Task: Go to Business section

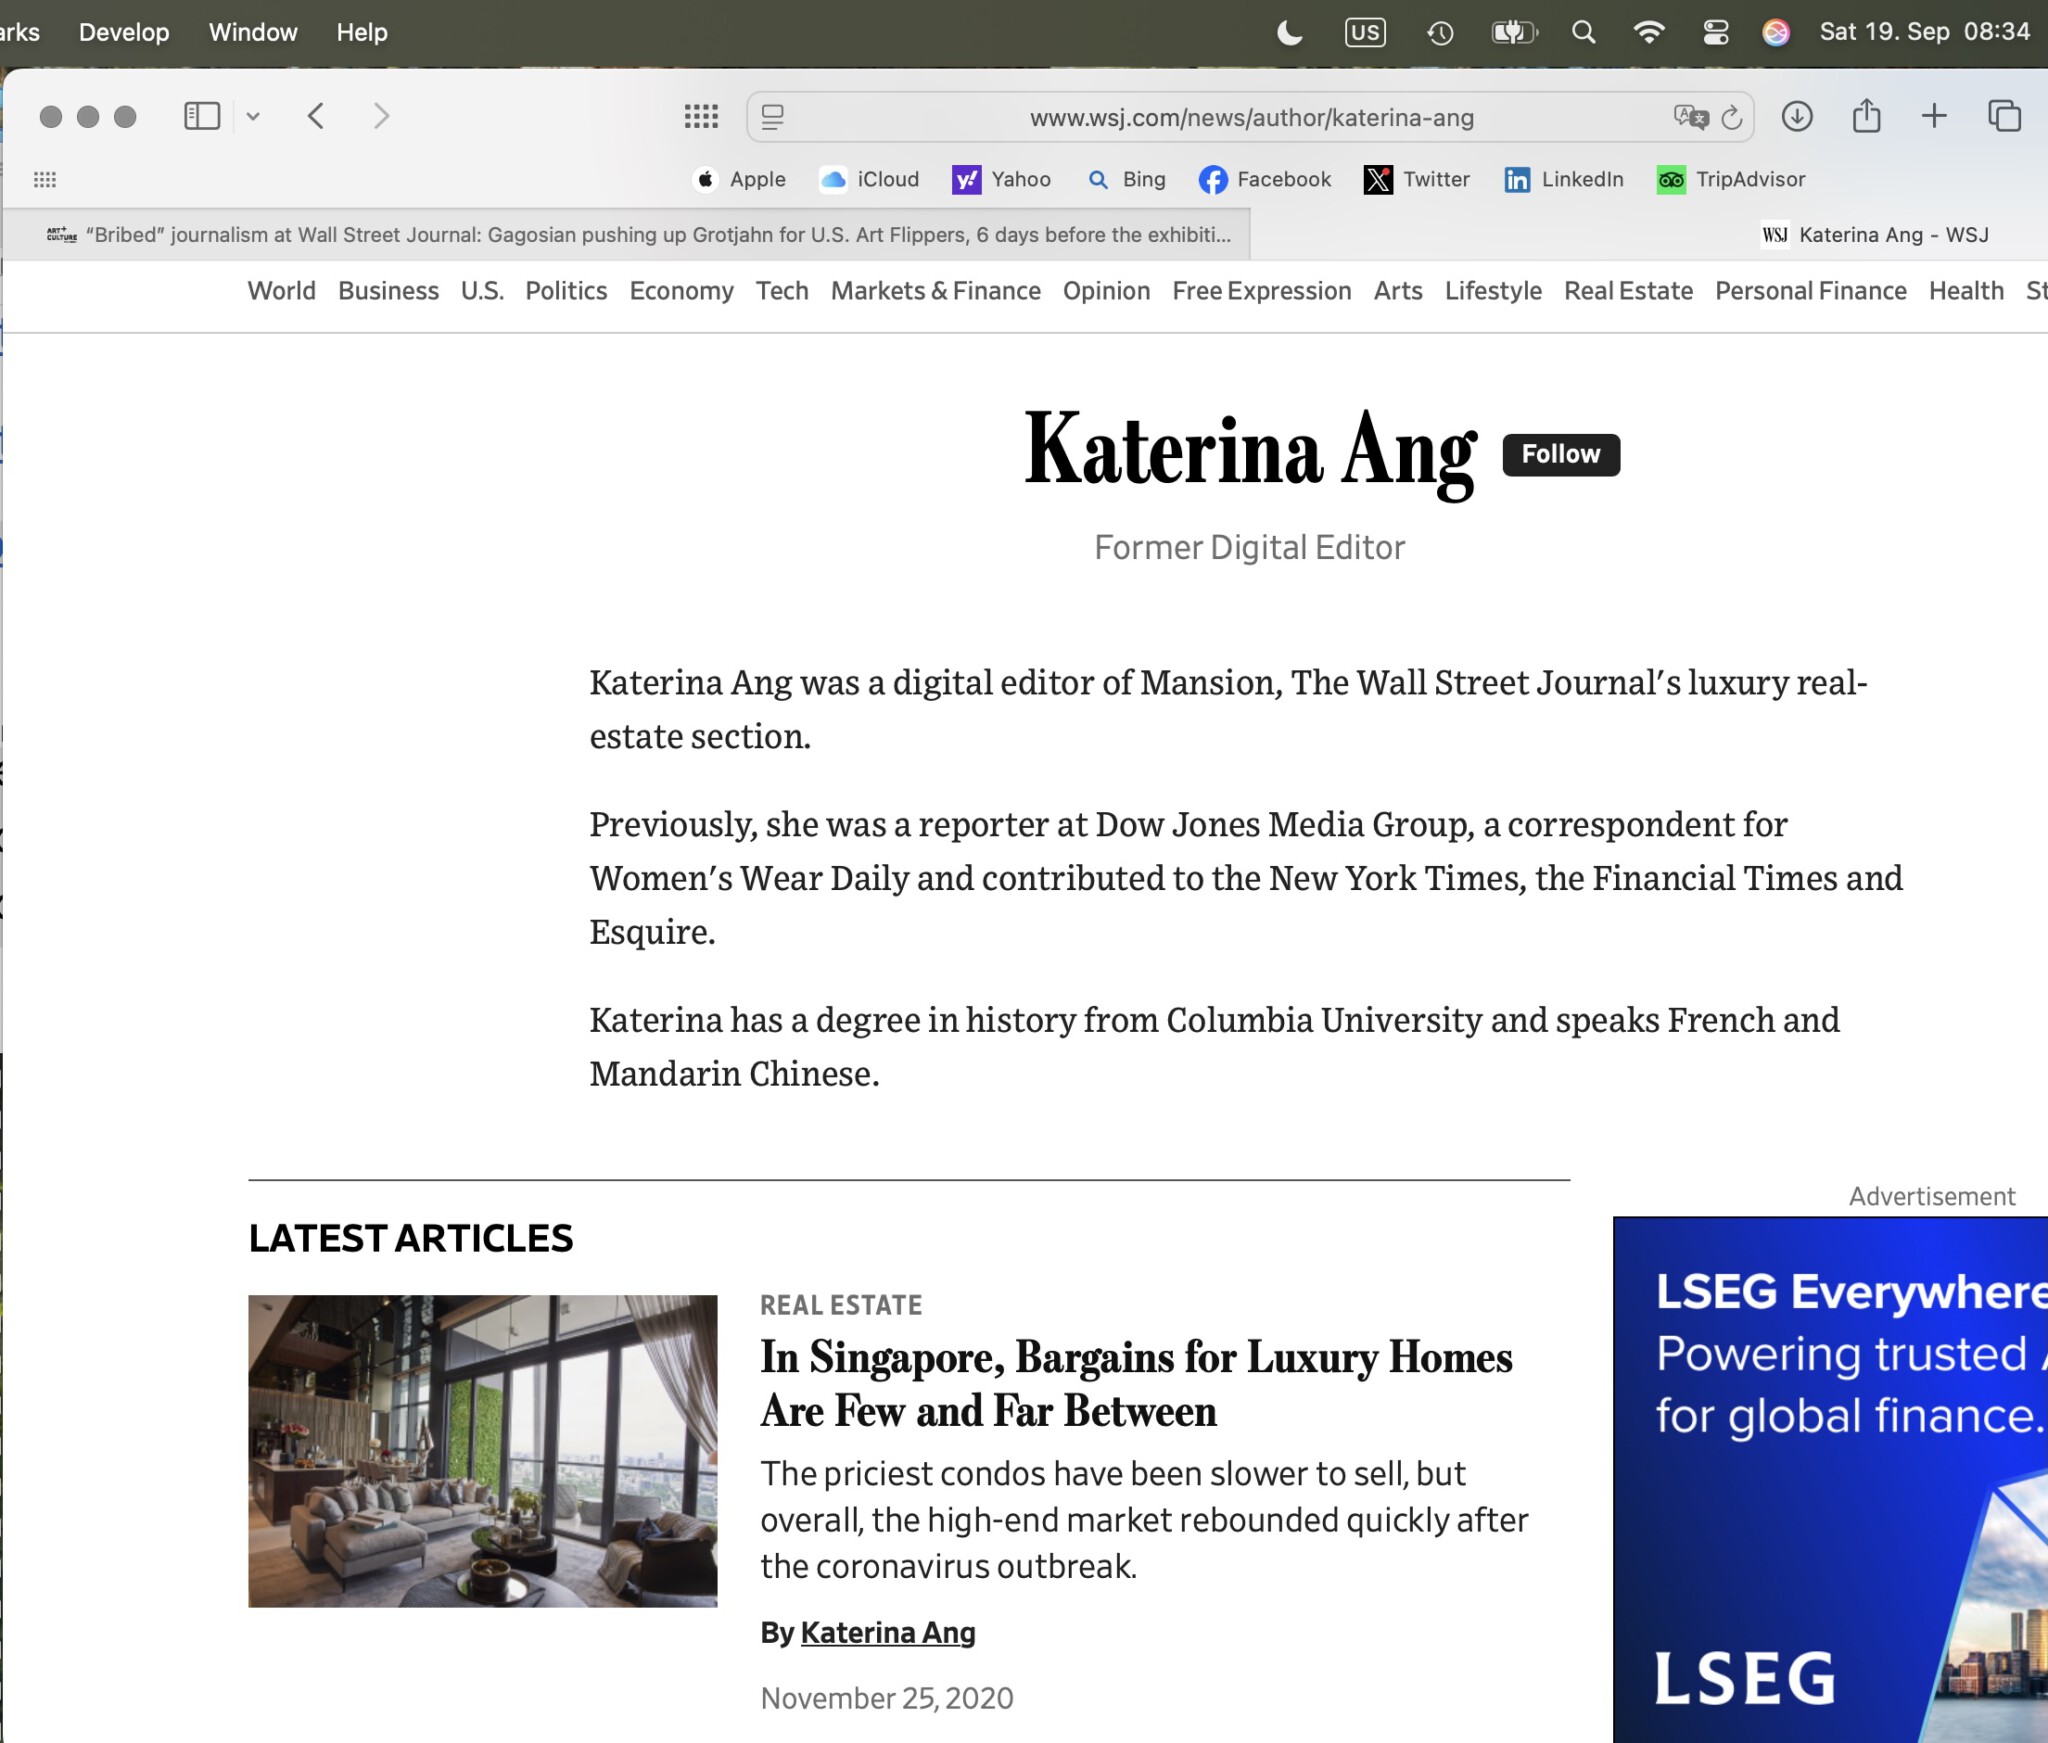Action: tap(388, 291)
